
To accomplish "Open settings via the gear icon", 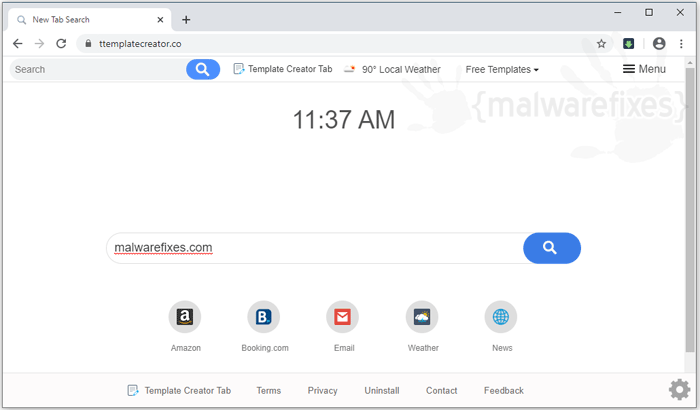I will click(x=679, y=389).
